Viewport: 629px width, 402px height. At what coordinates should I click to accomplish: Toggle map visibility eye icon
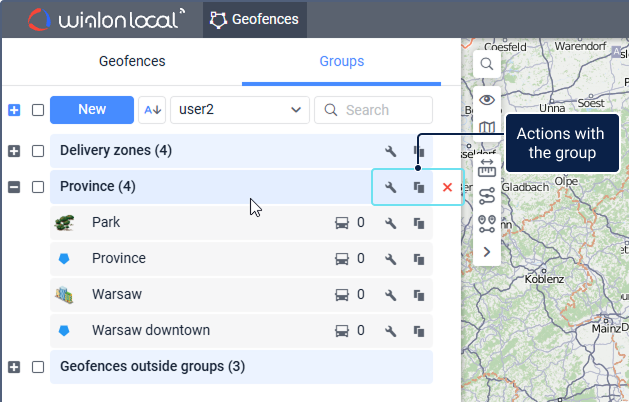[486, 99]
